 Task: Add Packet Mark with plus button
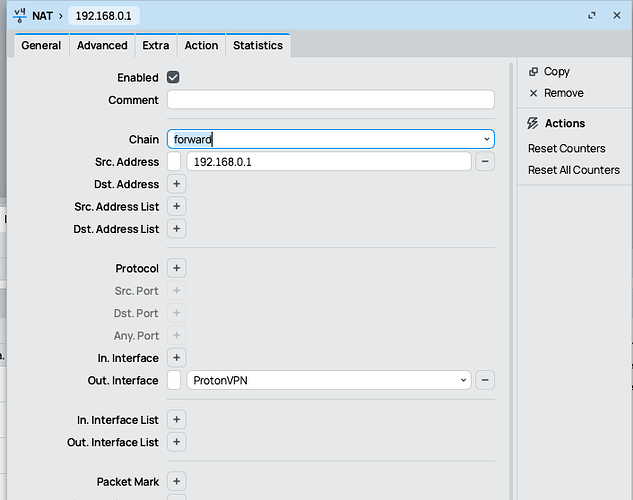[x=176, y=481]
